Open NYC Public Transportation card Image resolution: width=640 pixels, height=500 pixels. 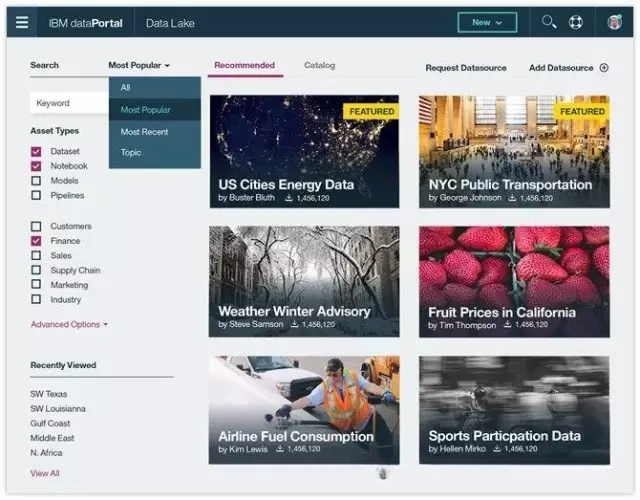point(514,152)
